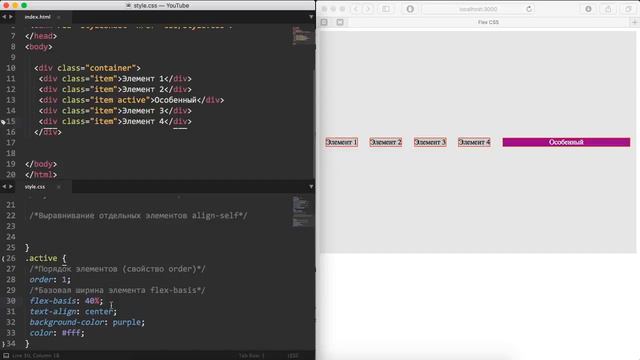Open tab list dropdown of style.css pane
The width and height of the screenshot is (640, 360).
311,187
